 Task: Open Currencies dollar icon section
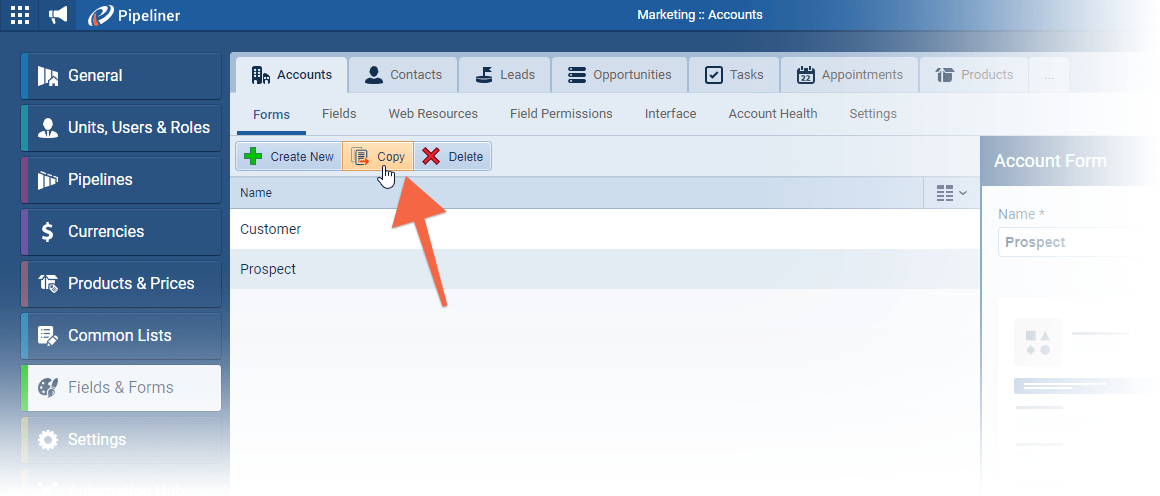[x=121, y=232]
